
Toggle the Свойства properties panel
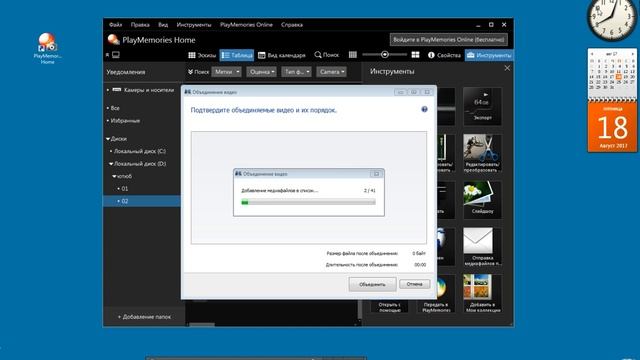[444, 55]
